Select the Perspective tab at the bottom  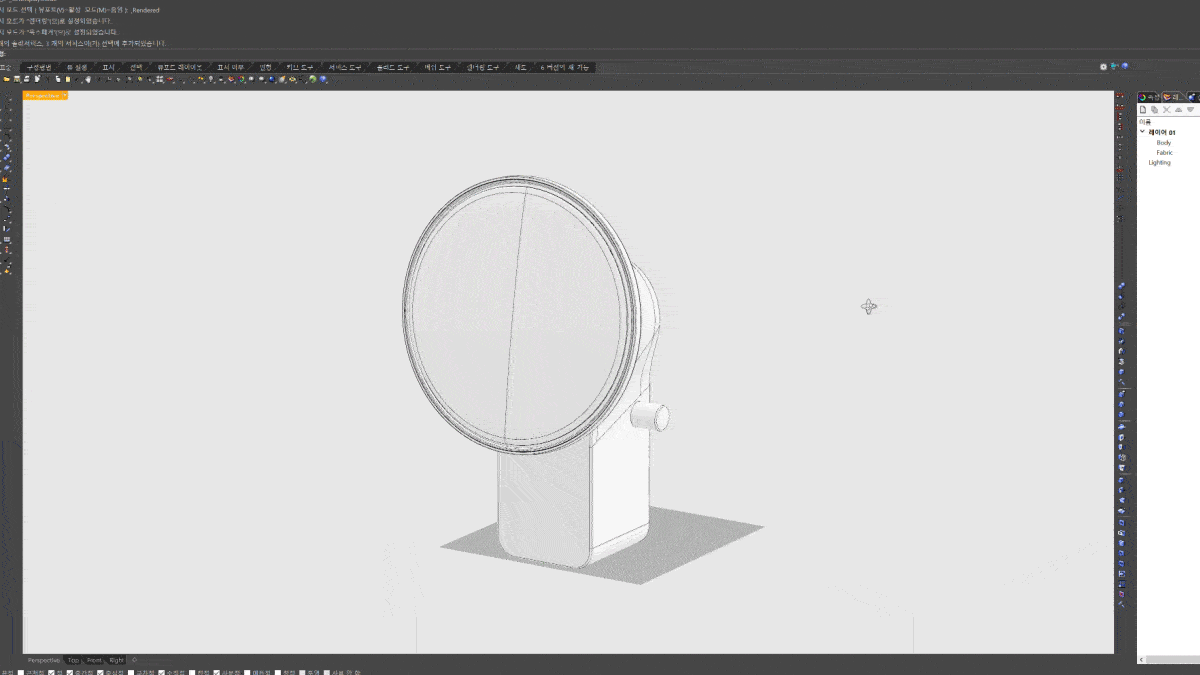[x=43, y=660]
